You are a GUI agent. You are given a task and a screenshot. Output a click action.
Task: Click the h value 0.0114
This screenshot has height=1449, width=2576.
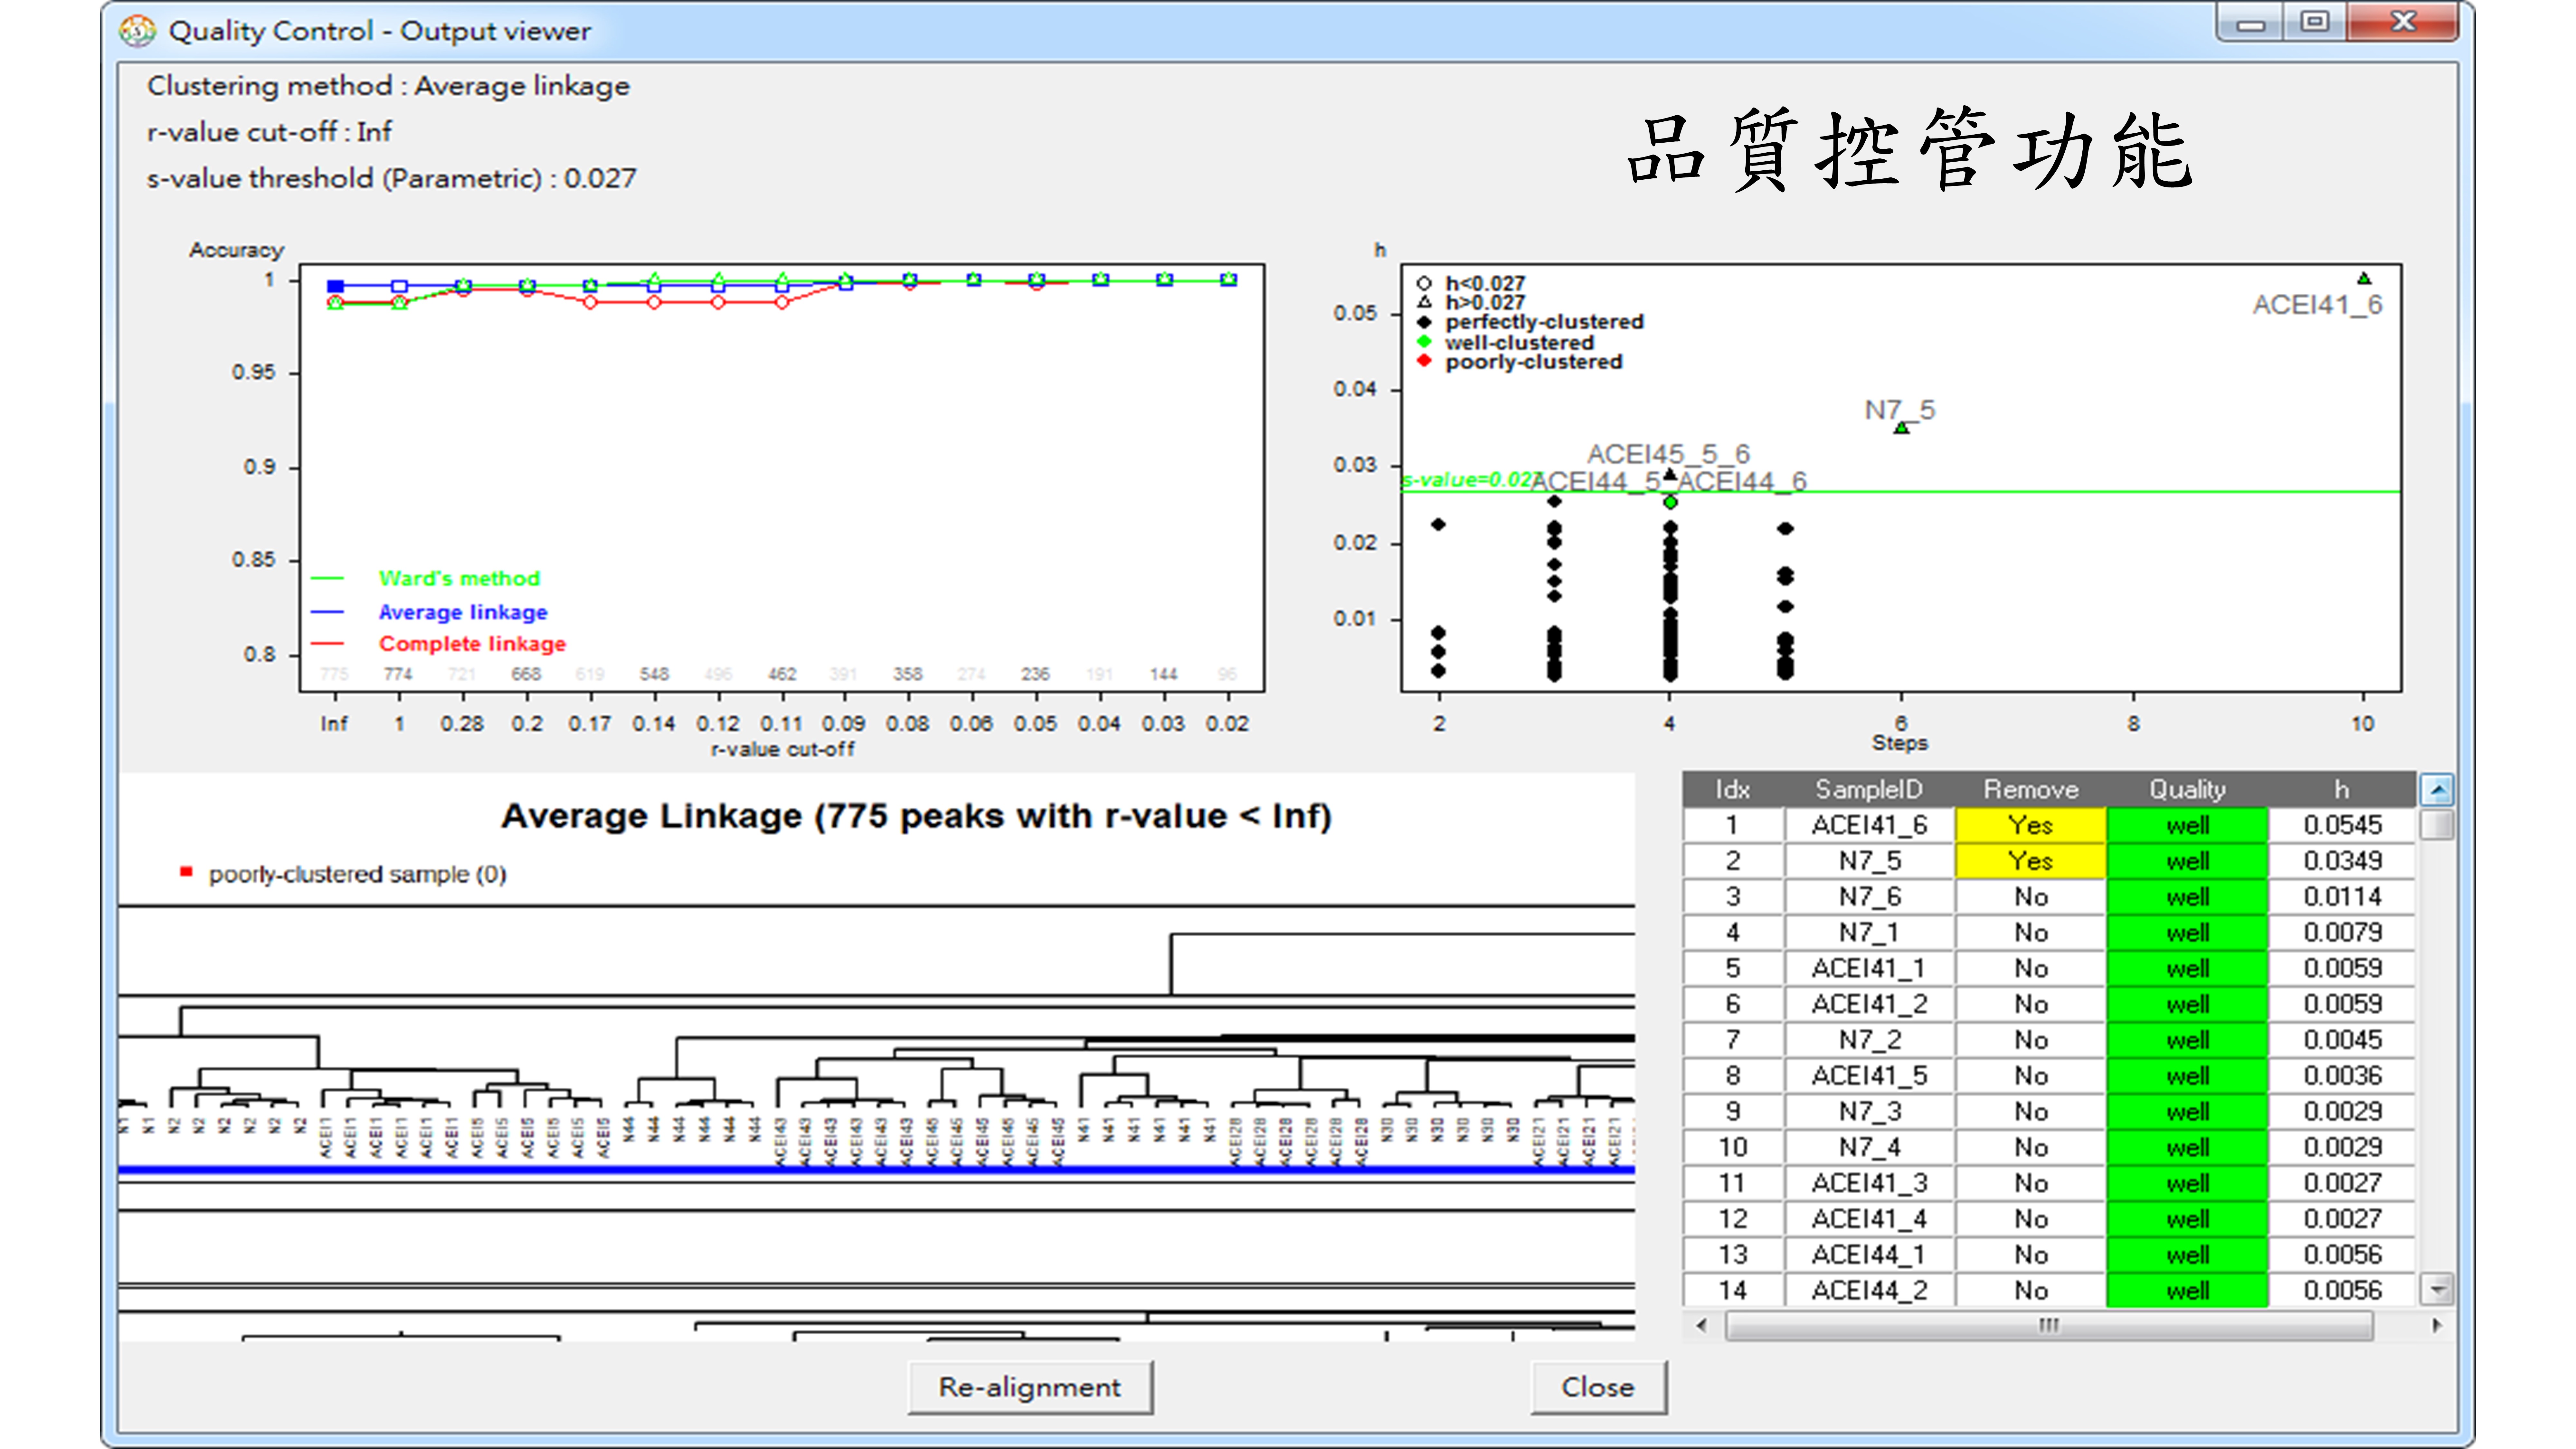pos(2342,897)
